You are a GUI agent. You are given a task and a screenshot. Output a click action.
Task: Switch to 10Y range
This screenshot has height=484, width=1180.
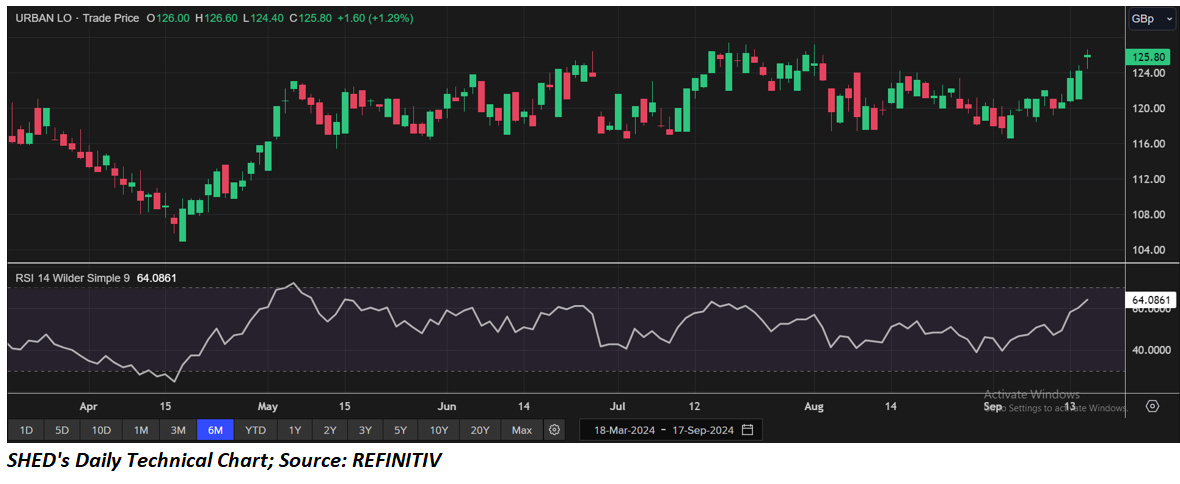pyautogui.click(x=439, y=431)
